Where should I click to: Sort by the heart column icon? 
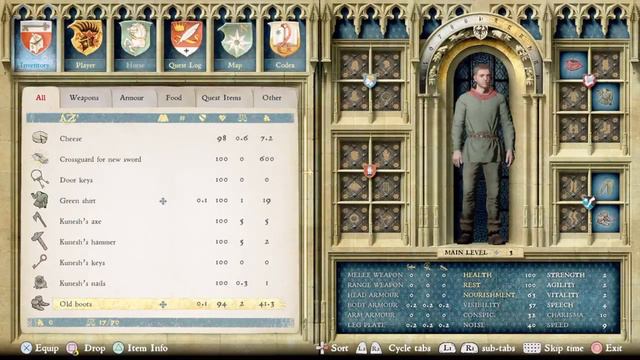coord(222,118)
